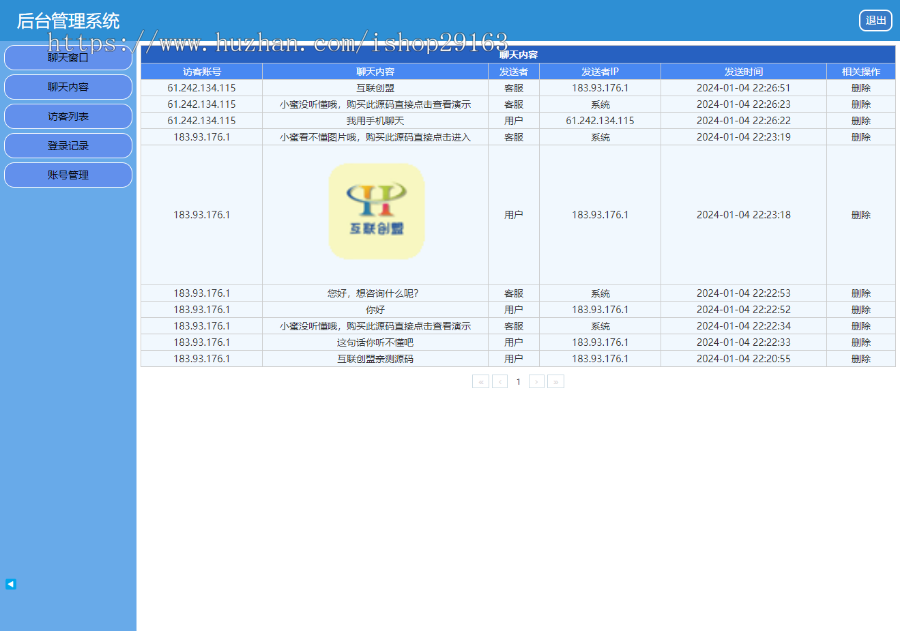
Task: Delete the message sent at 22:22:53
Action: point(861,293)
